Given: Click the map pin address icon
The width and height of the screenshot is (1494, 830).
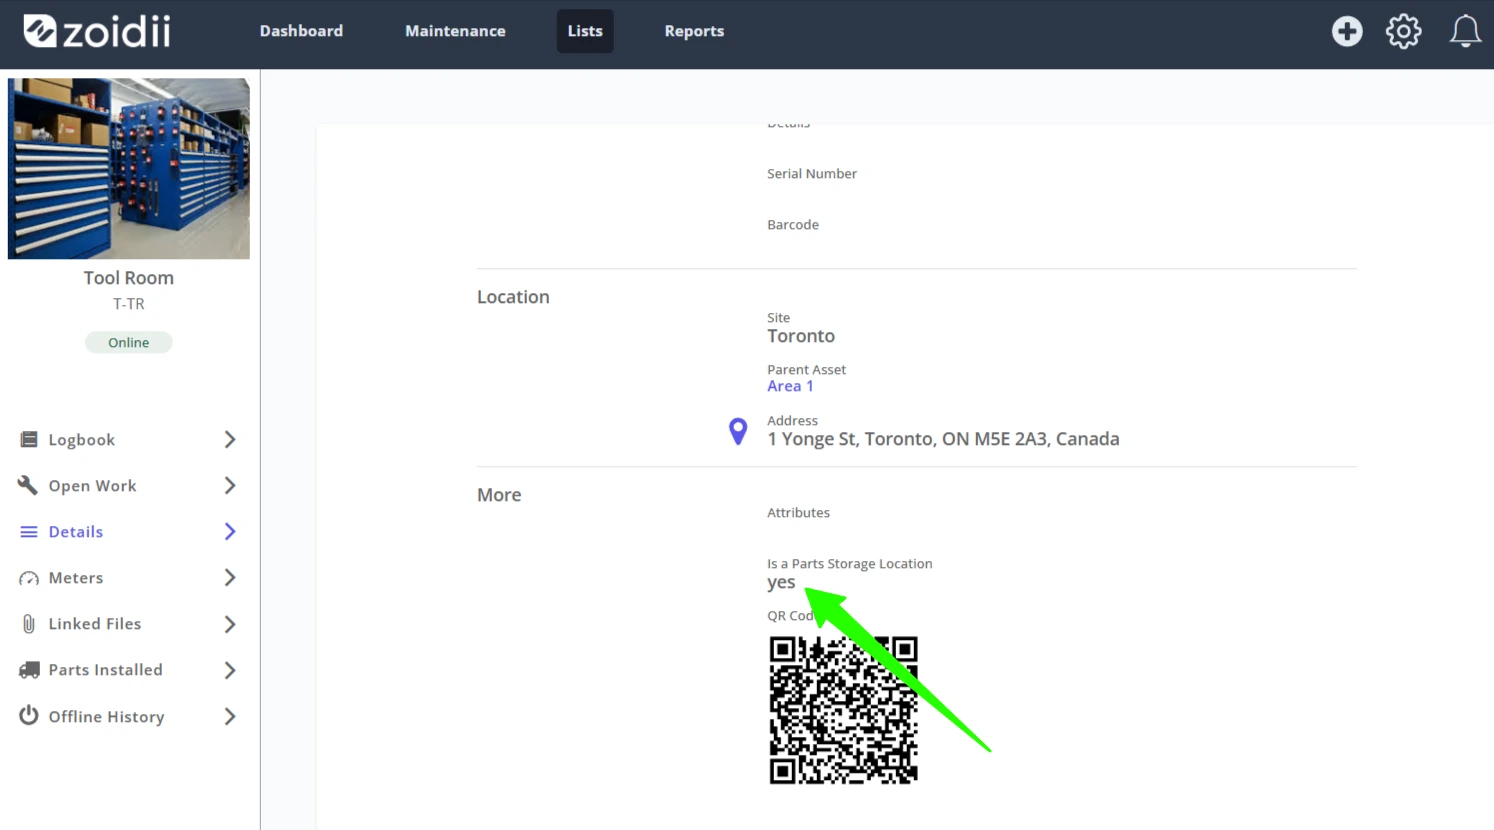Looking at the screenshot, I should click(738, 431).
